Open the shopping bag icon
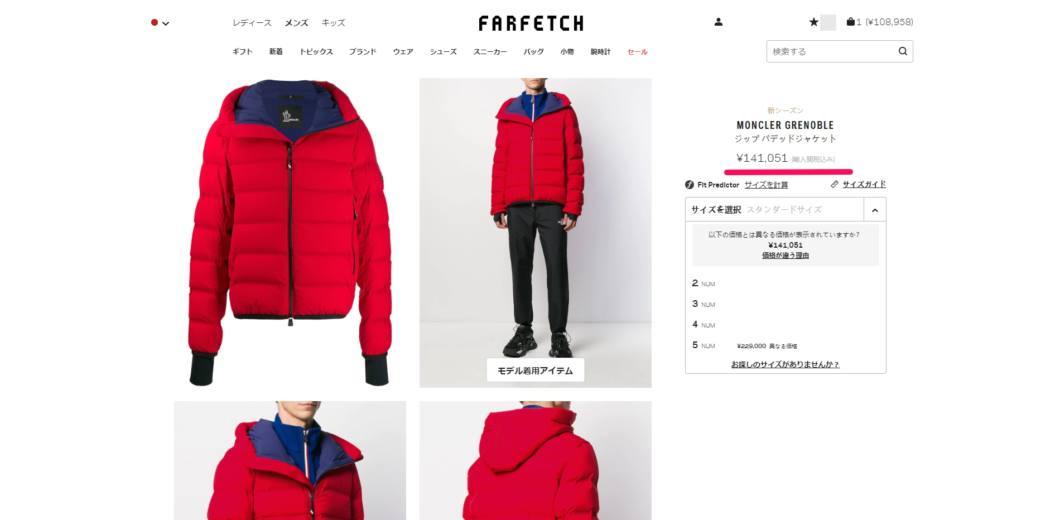 tap(850, 22)
